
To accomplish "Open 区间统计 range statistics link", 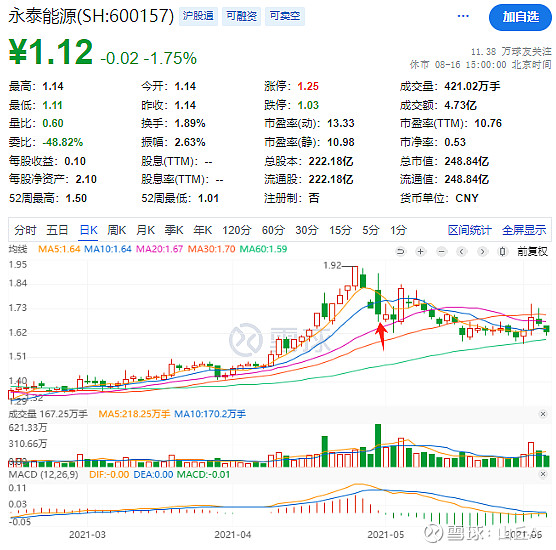I will tap(469, 230).
